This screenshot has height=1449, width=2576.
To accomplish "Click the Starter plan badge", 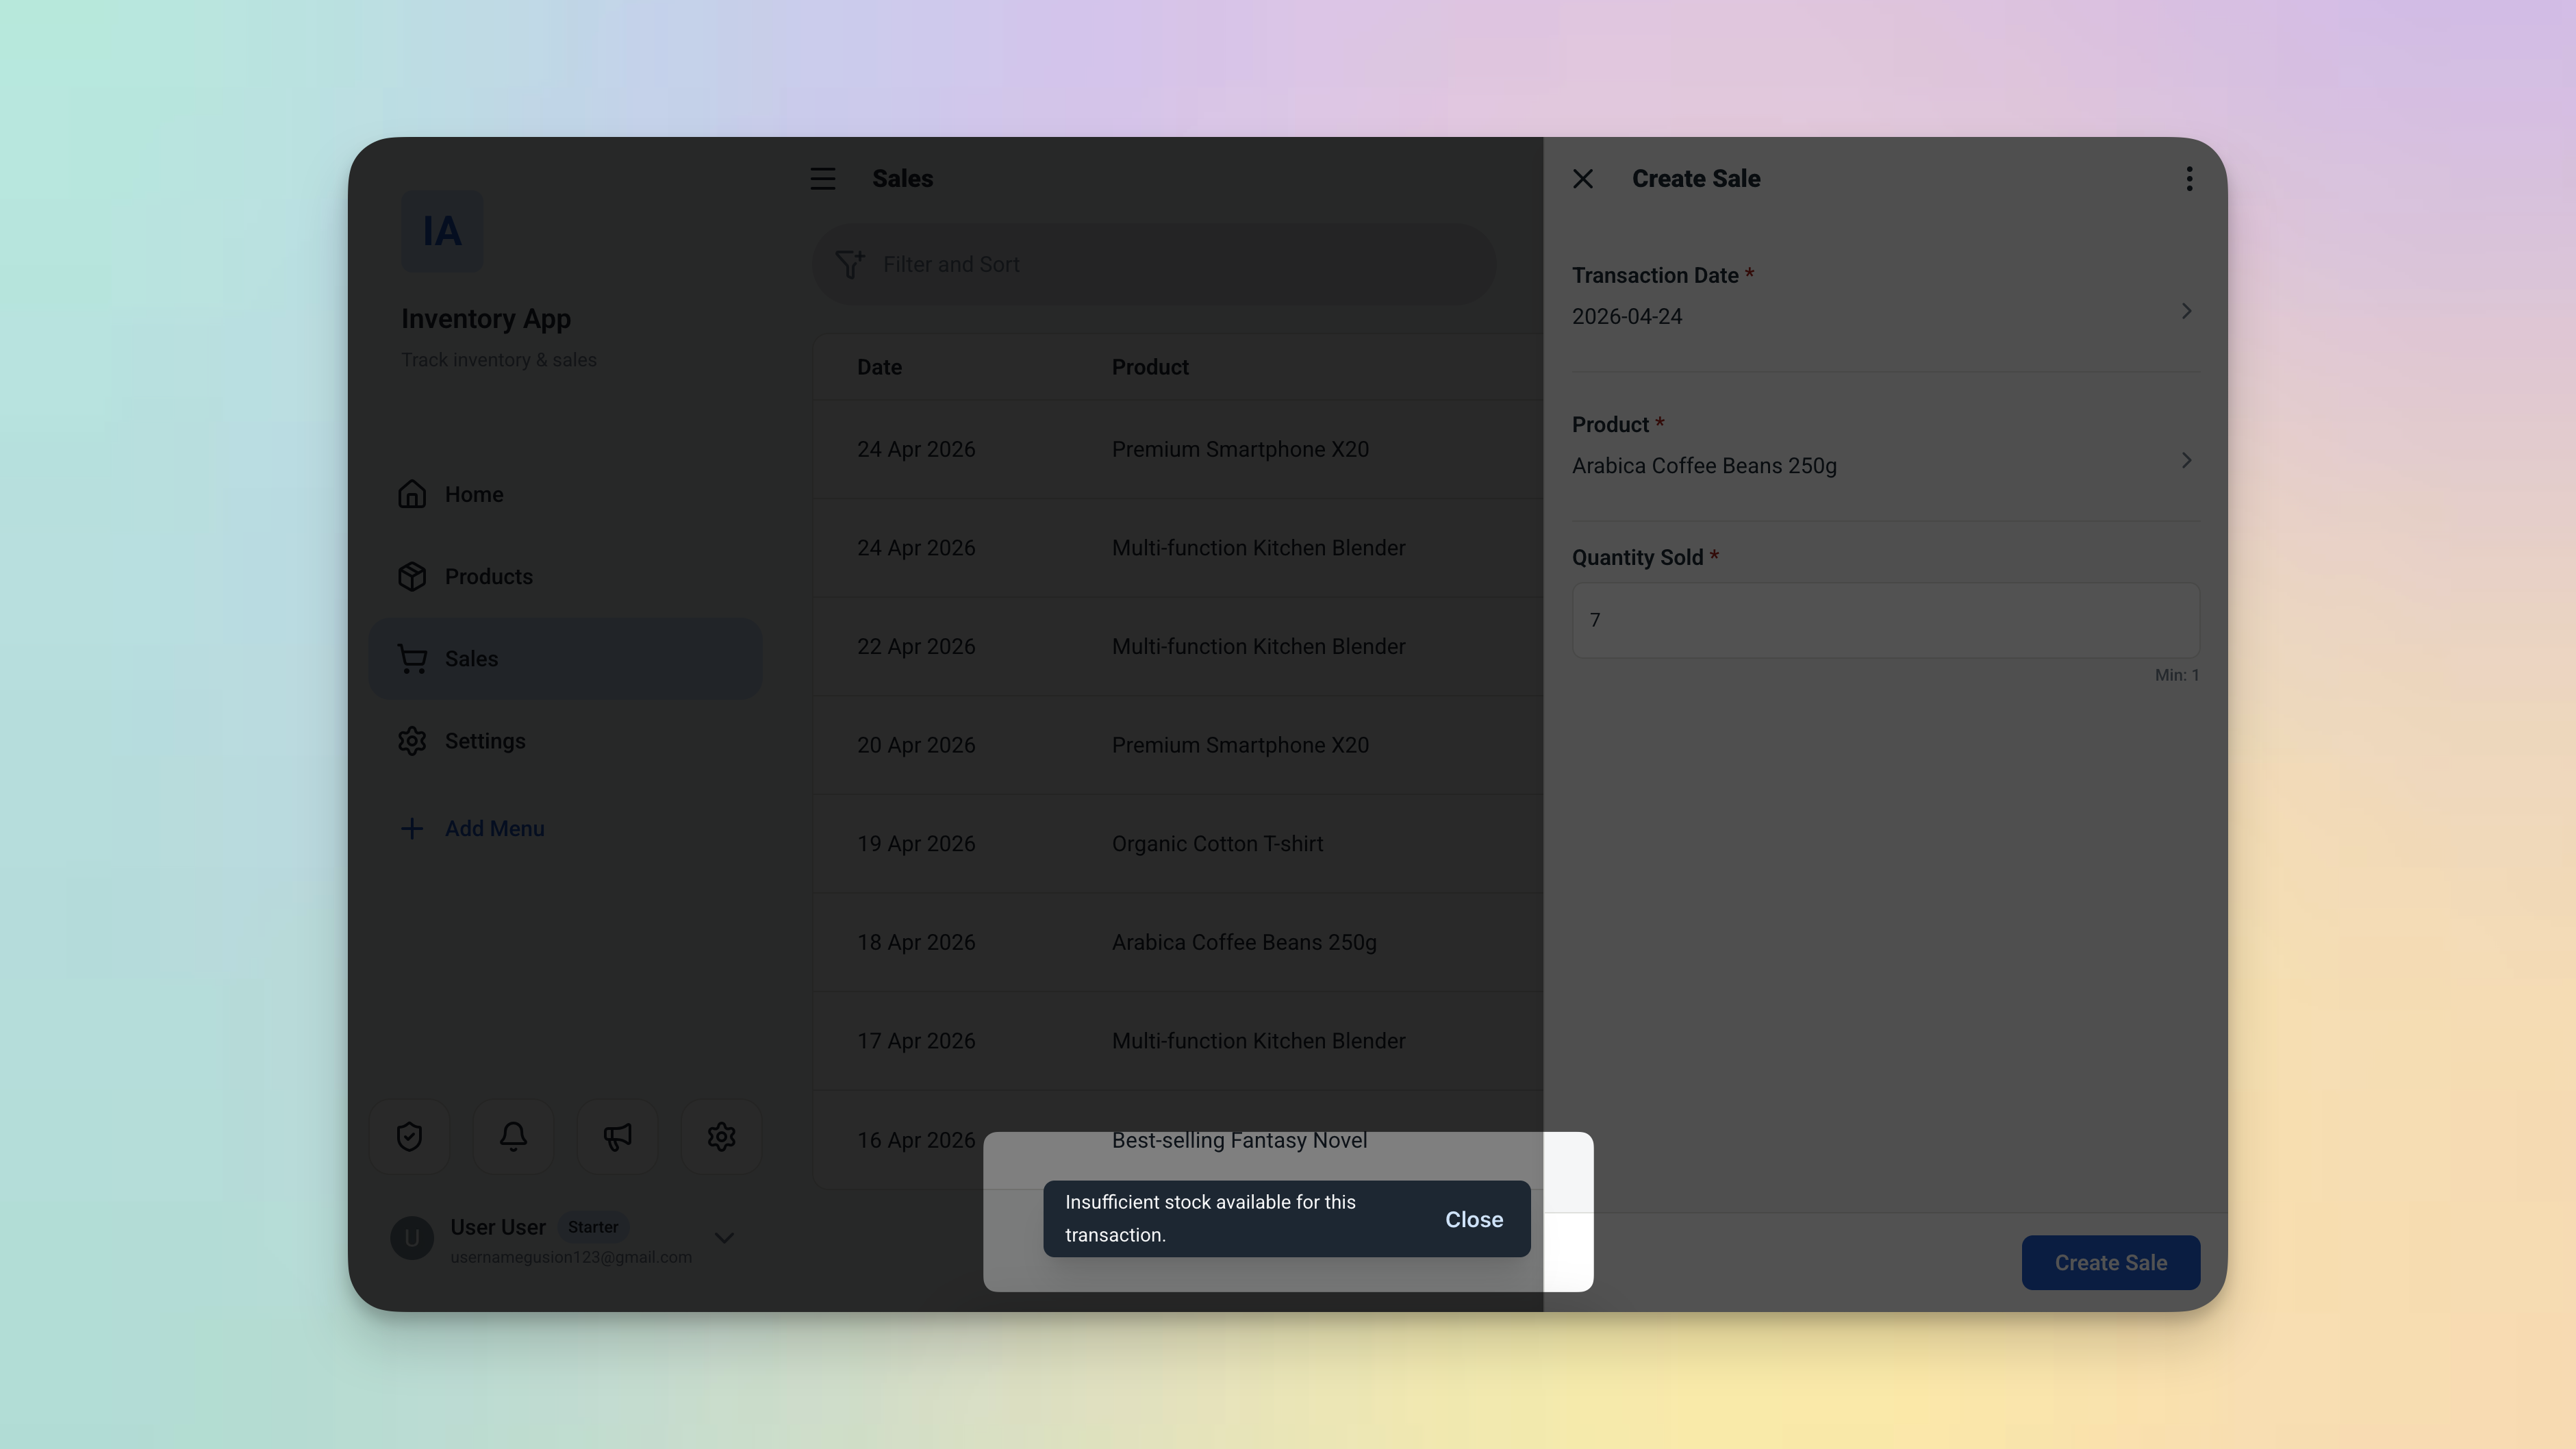I will pyautogui.click(x=593, y=1227).
